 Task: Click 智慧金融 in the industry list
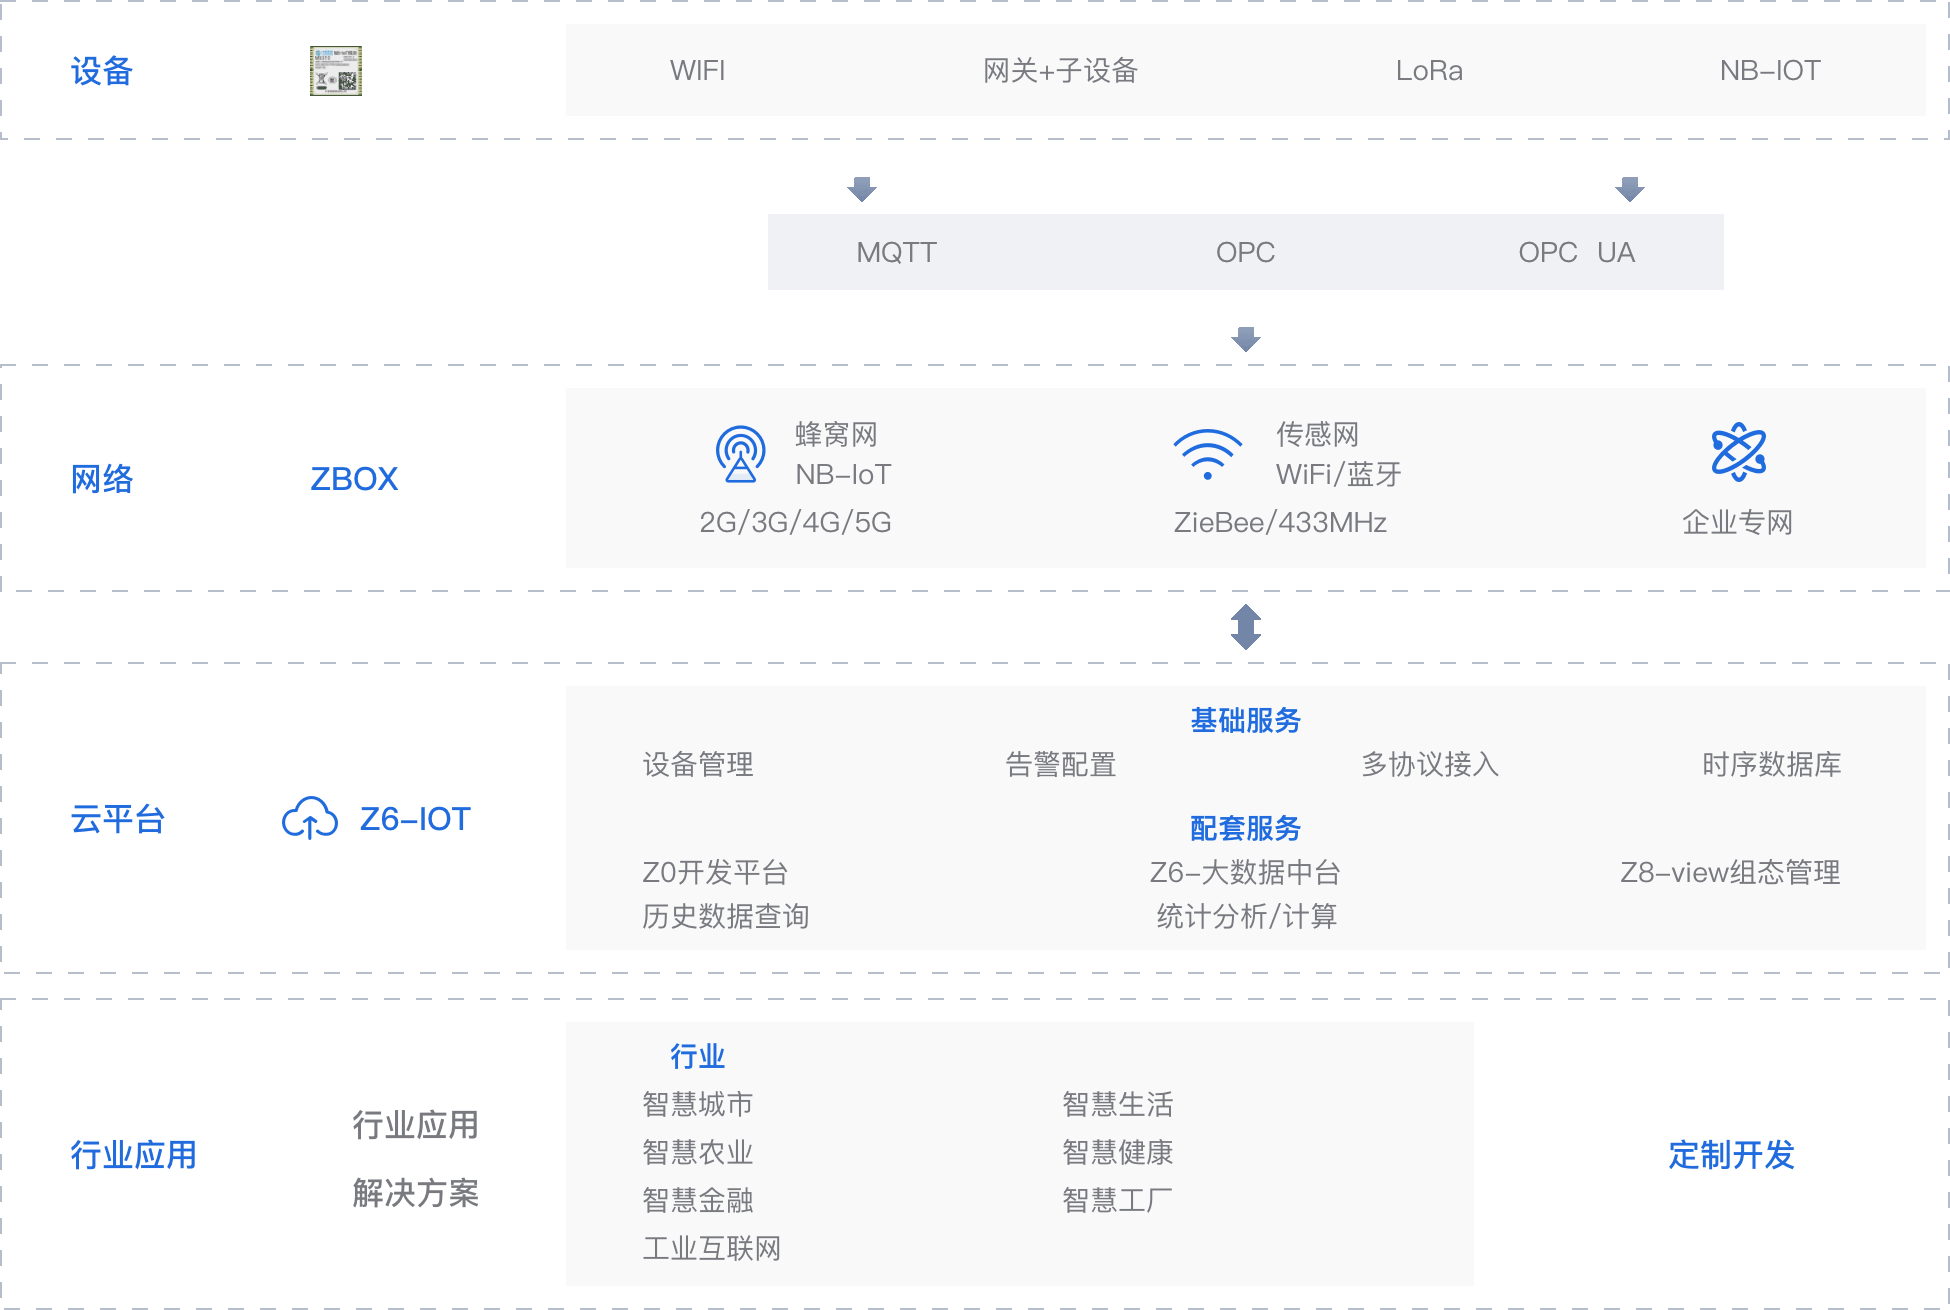[698, 1200]
